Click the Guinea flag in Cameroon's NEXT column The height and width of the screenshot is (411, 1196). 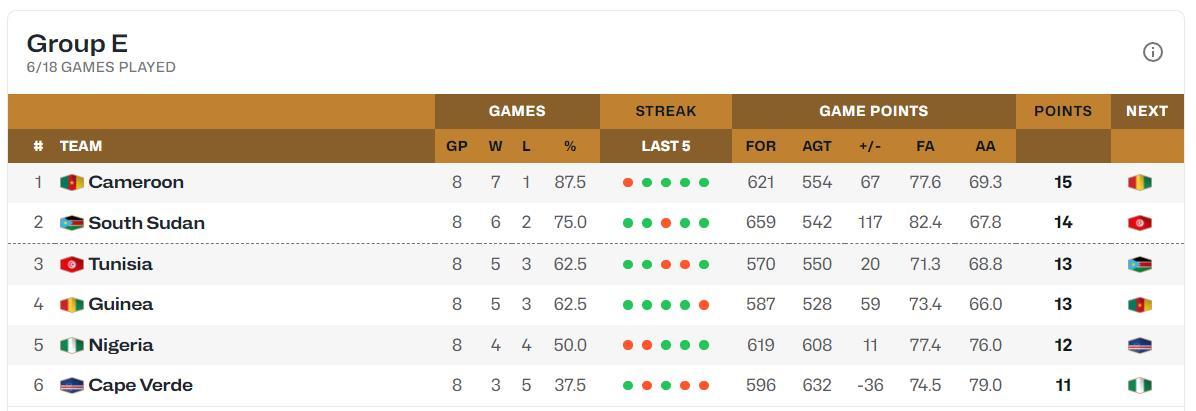(1140, 182)
